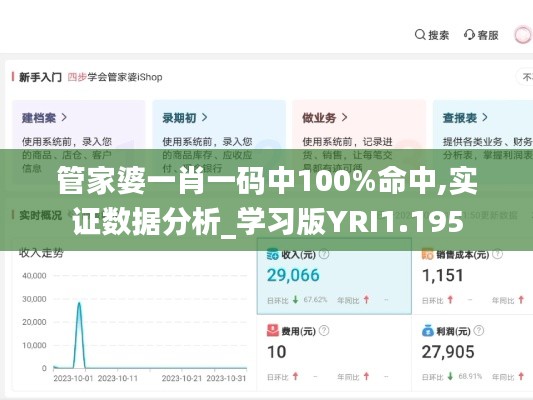This screenshot has height=400, width=533.
Task: Click the 实时概况 section heading
Action: tap(40, 215)
